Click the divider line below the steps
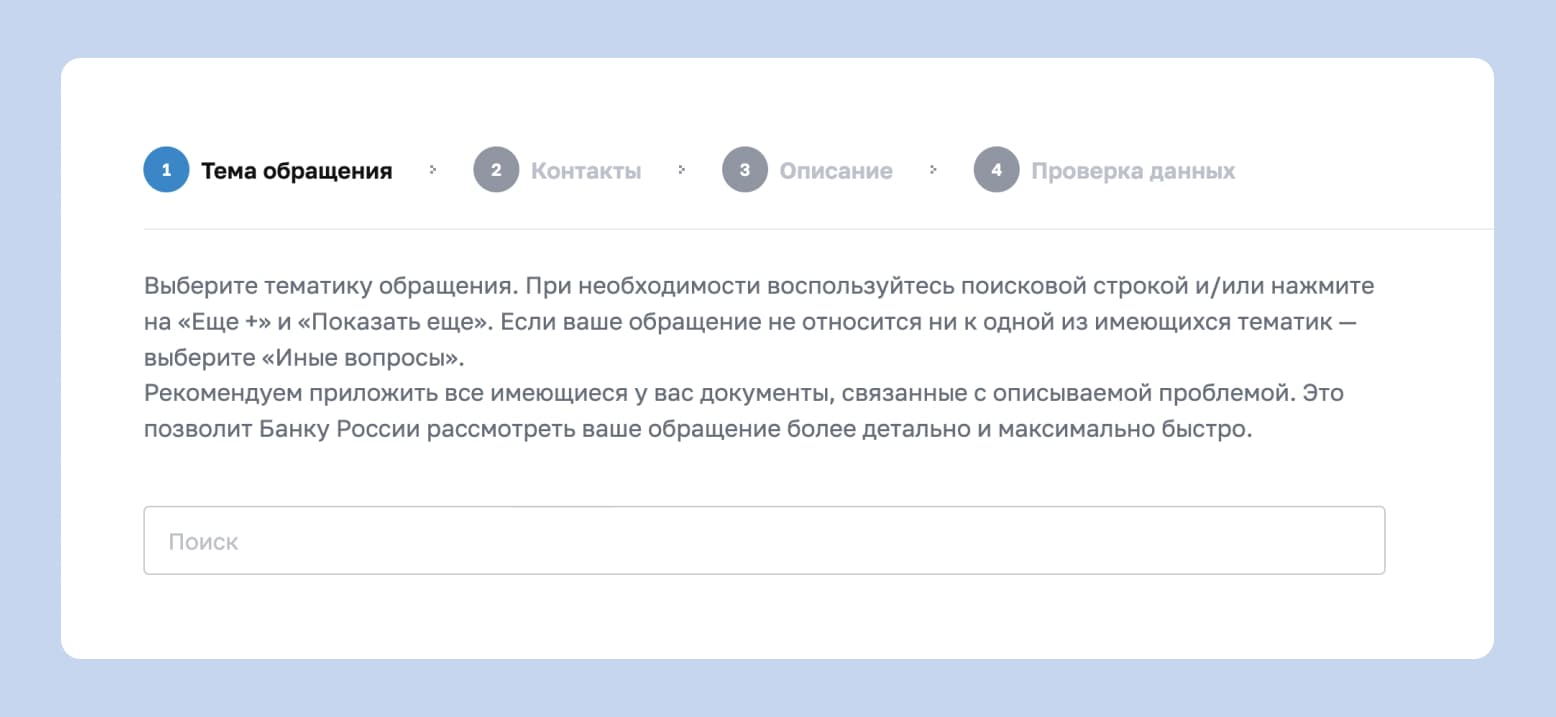 tap(818, 229)
